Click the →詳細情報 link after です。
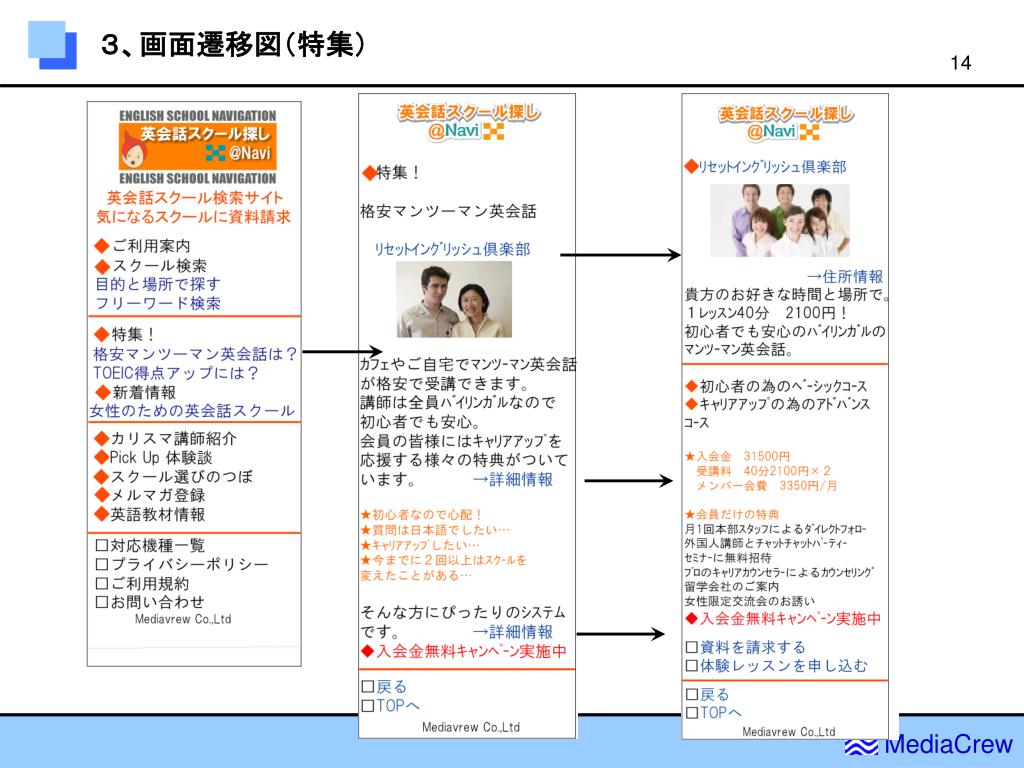 point(513,632)
